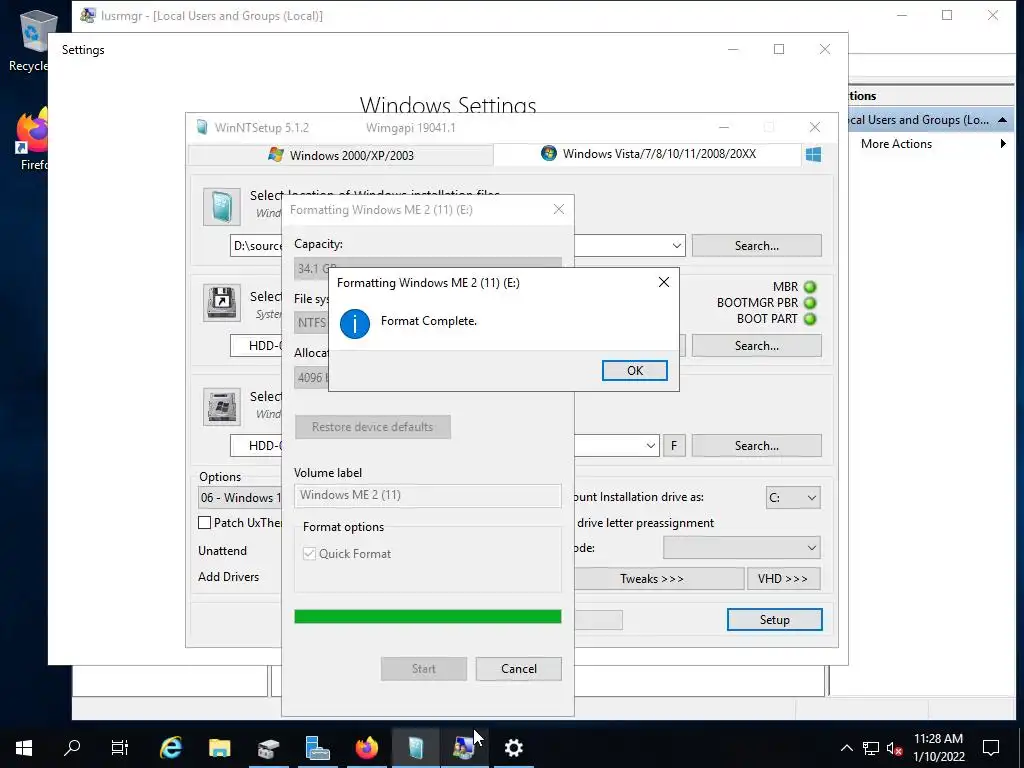Image resolution: width=1024 pixels, height=768 pixels.
Task: Open the clock showing 11:28 AM
Action: (x=938, y=748)
